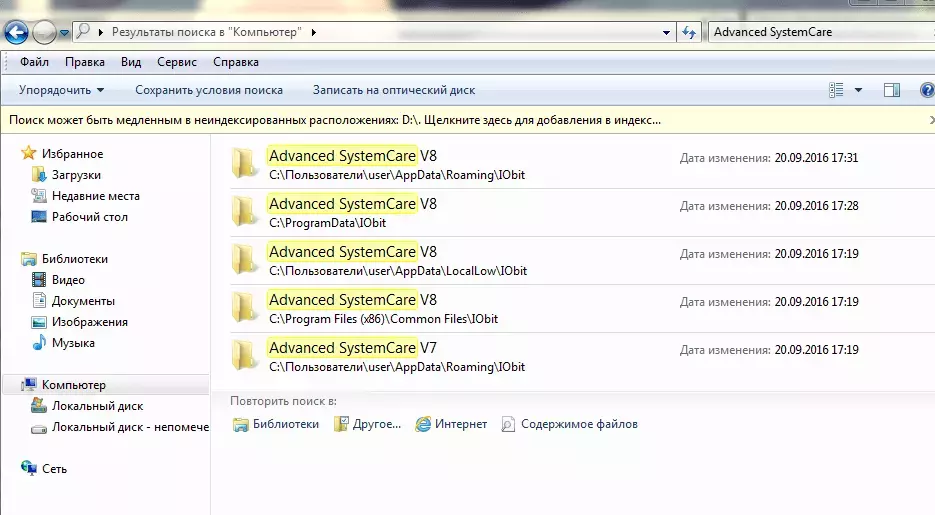935x515 pixels.
Task: Refresh the search results via the refresh button
Action: (689, 33)
